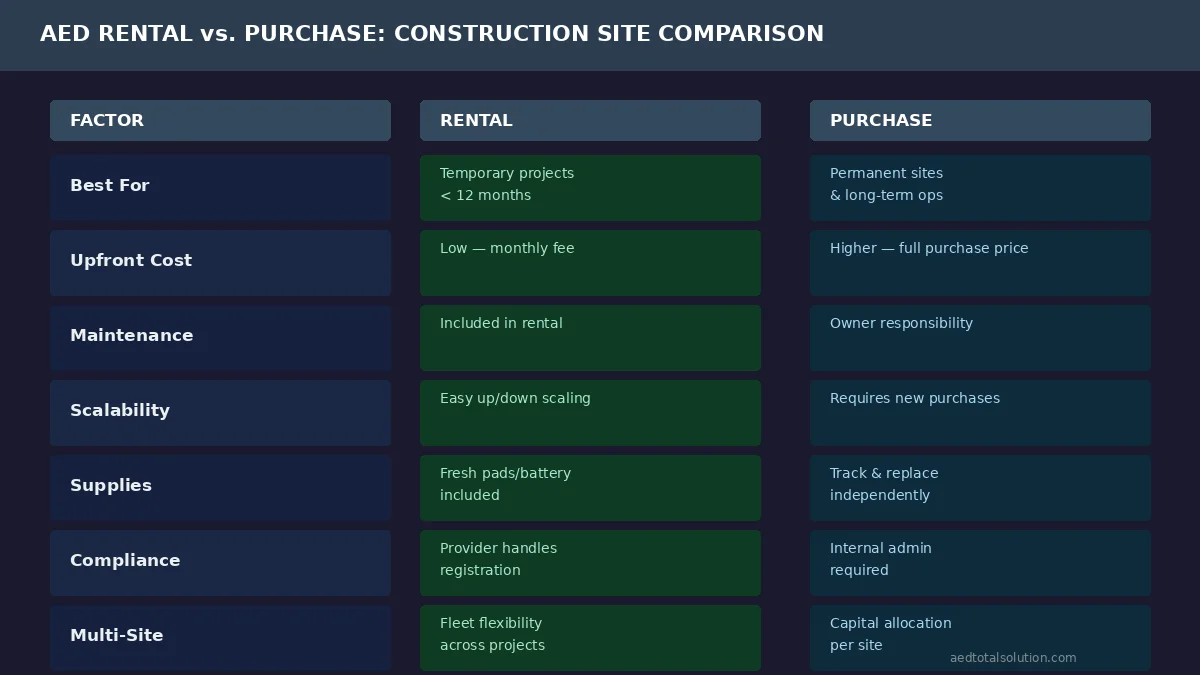Select the 'Temporary projects < 12 months' cell
This screenshot has width=1200, height=675.
590,187
